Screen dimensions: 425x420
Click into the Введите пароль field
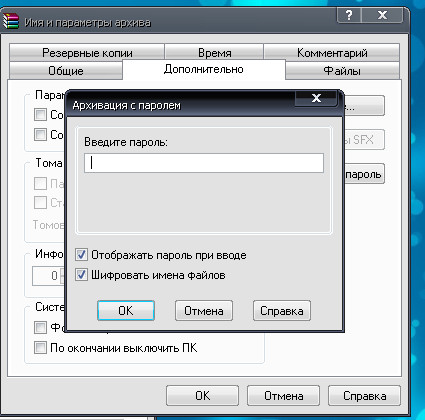pos(204,163)
